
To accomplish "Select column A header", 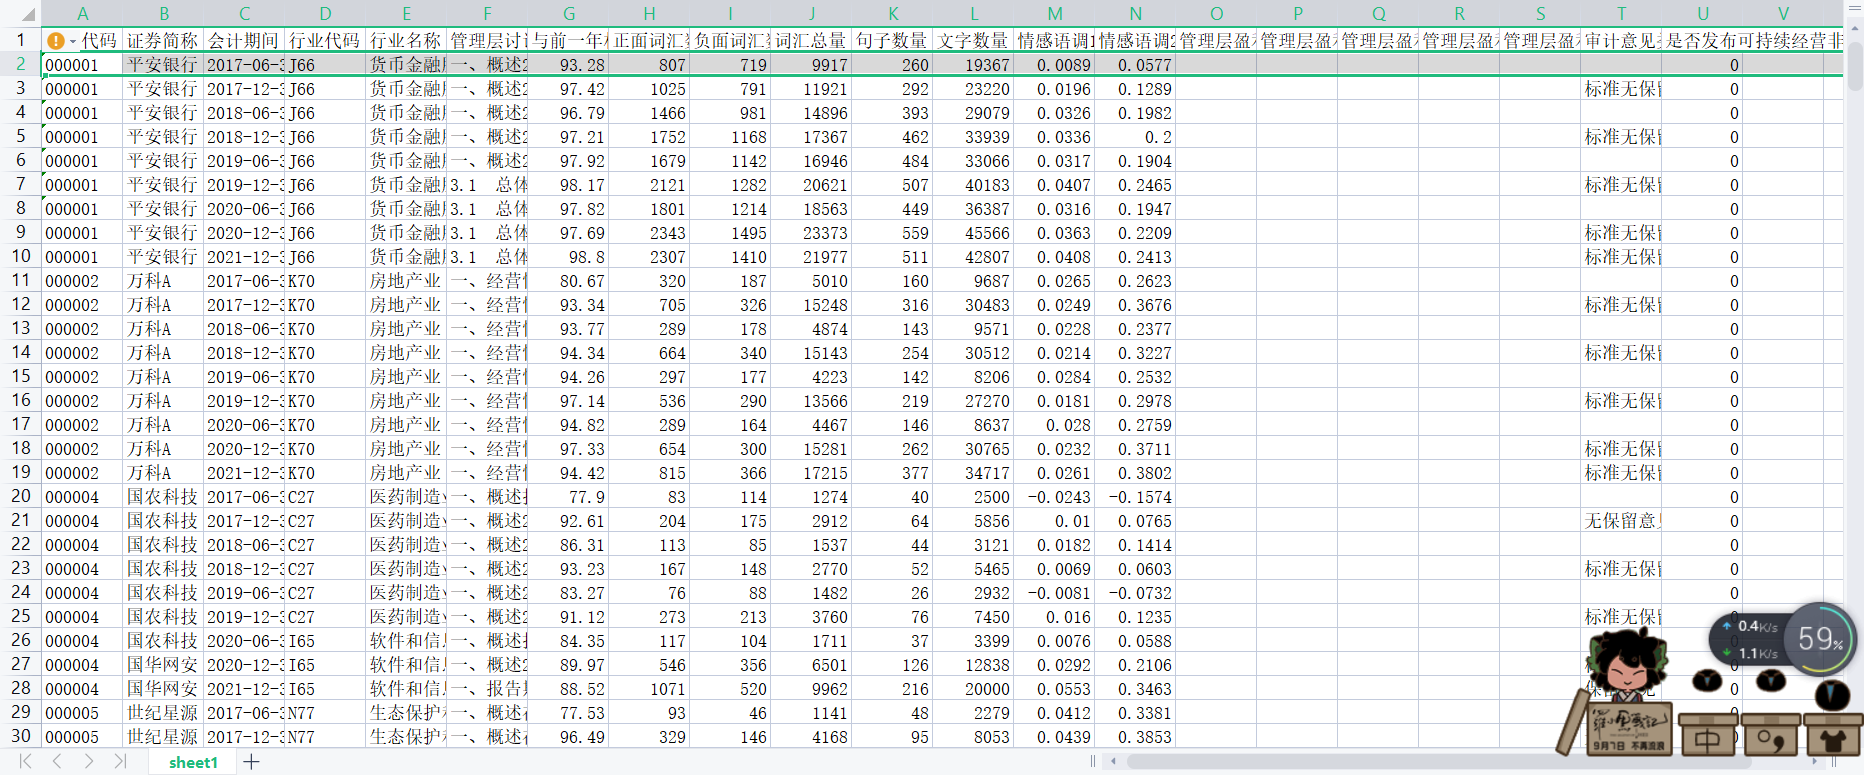I will [82, 14].
